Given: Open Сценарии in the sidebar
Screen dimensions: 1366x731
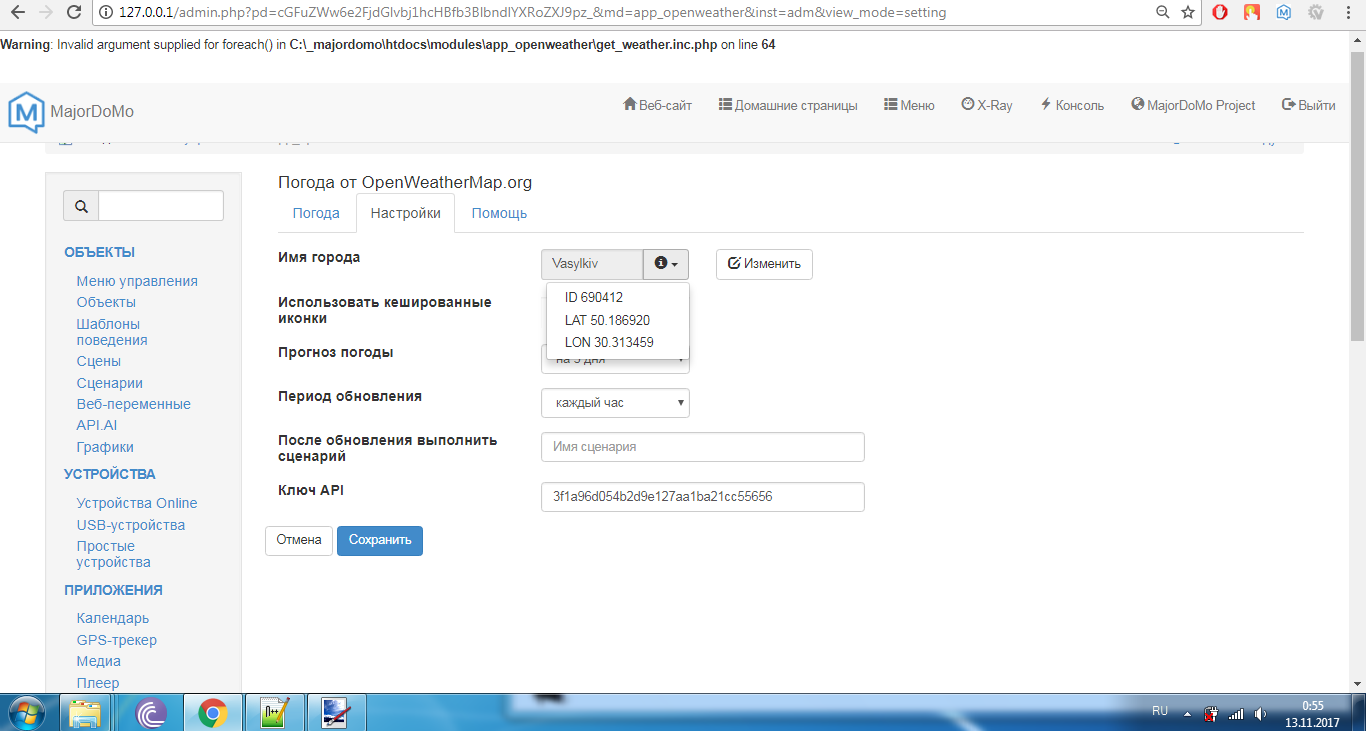Looking at the screenshot, I should click(109, 383).
